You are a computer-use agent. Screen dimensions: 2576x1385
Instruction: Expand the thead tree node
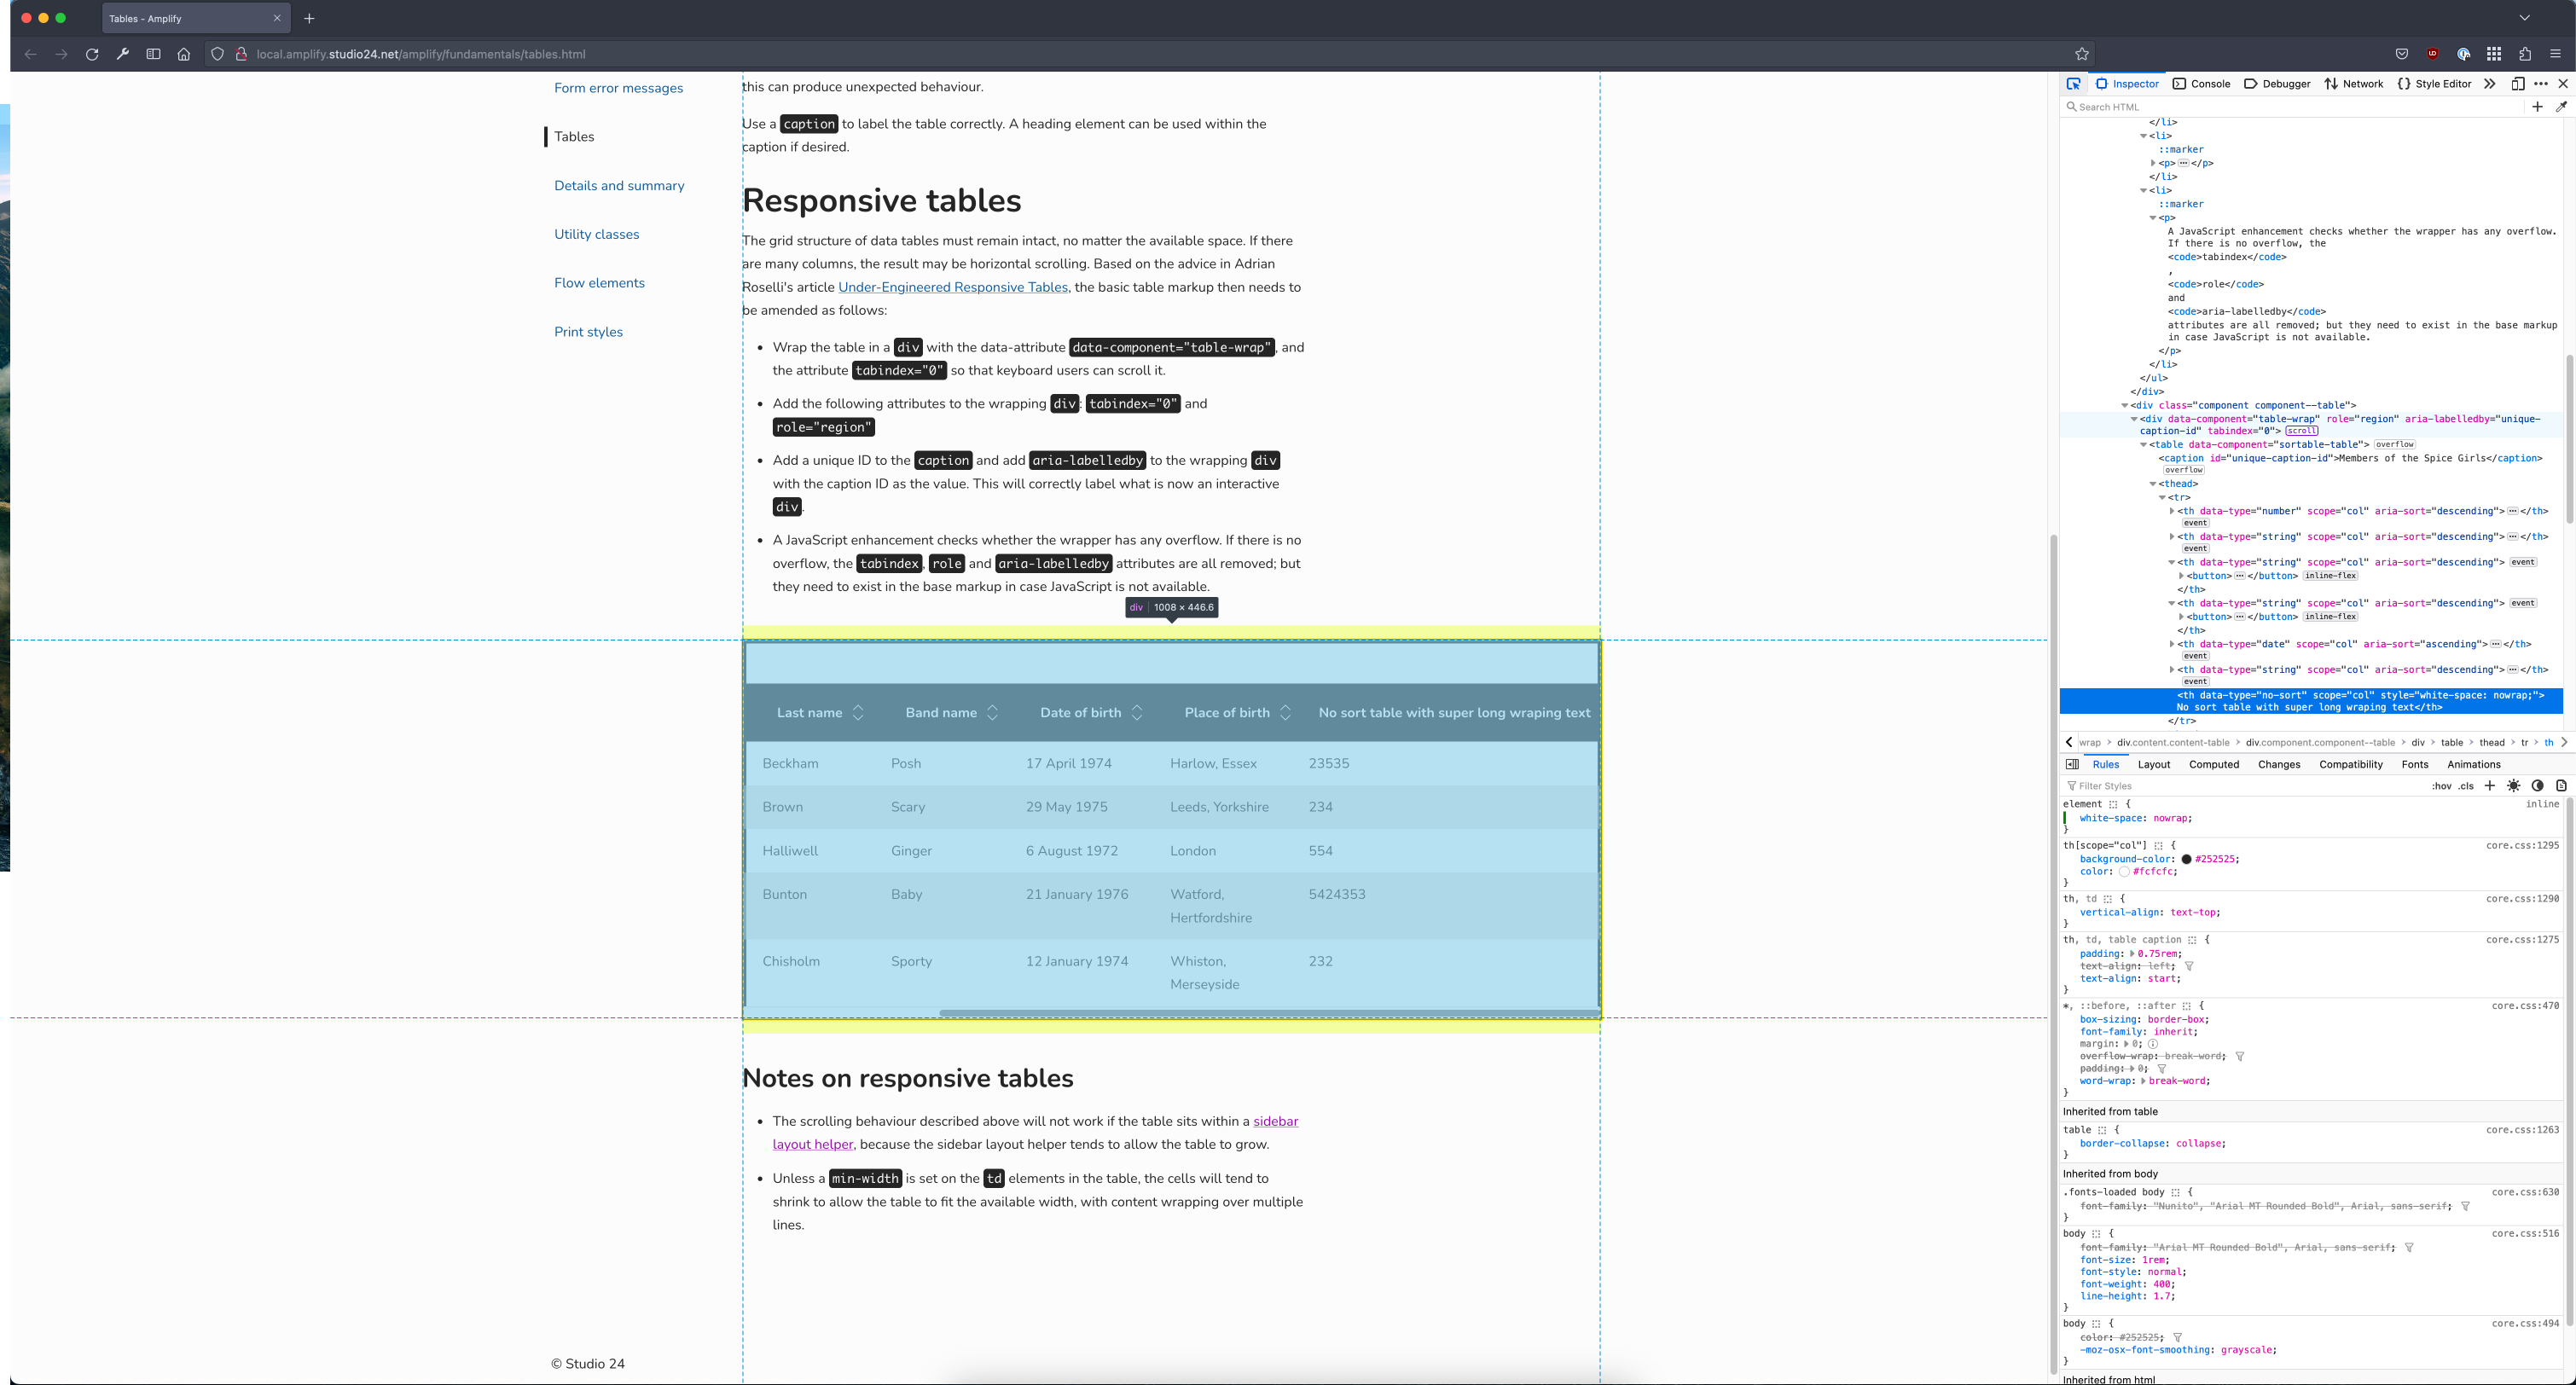point(2154,484)
